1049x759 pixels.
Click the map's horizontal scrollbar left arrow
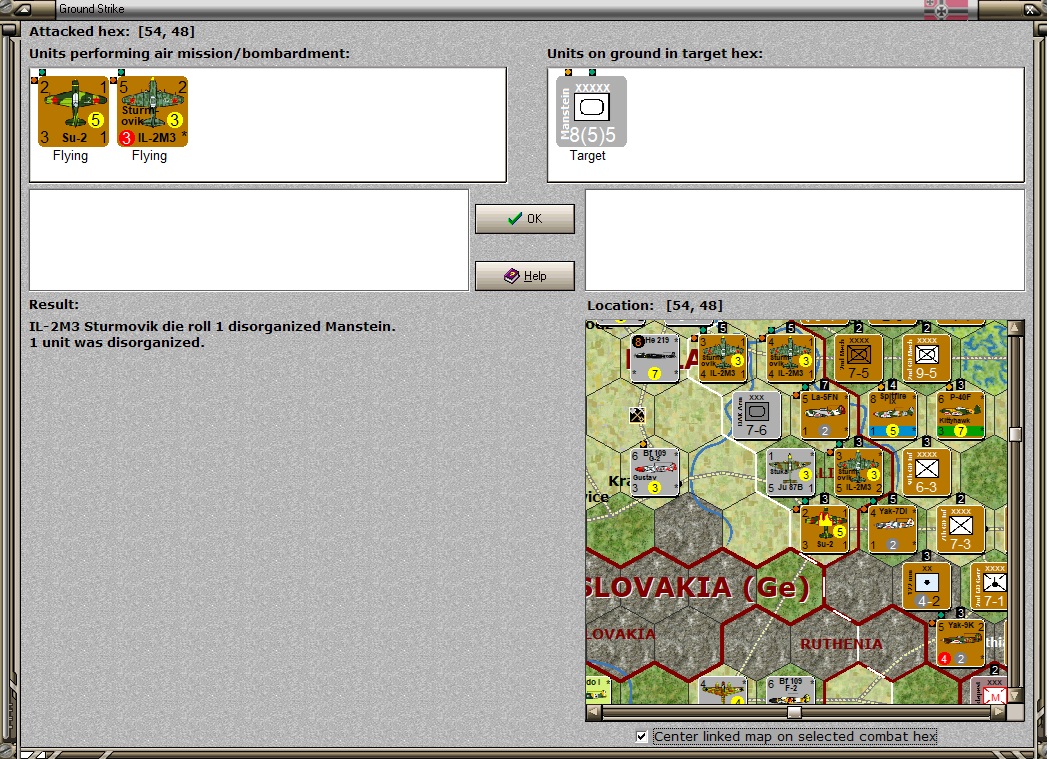(593, 712)
